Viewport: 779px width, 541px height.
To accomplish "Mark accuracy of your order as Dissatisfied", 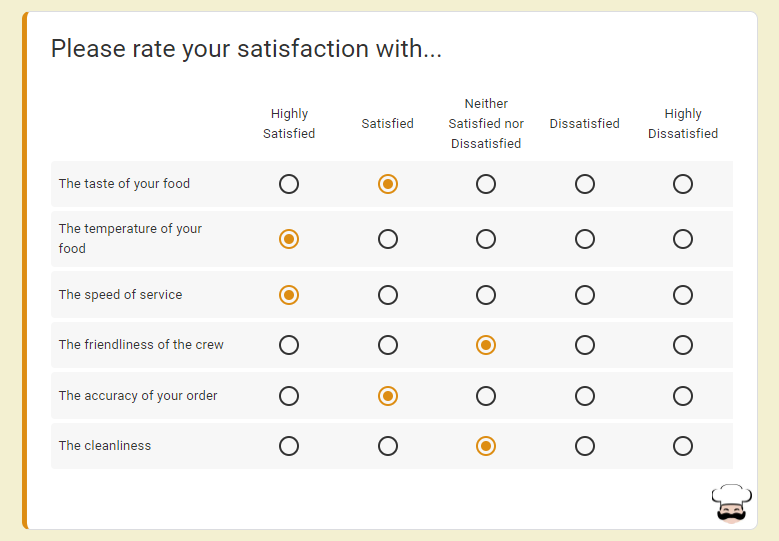I will click(x=585, y=396).
